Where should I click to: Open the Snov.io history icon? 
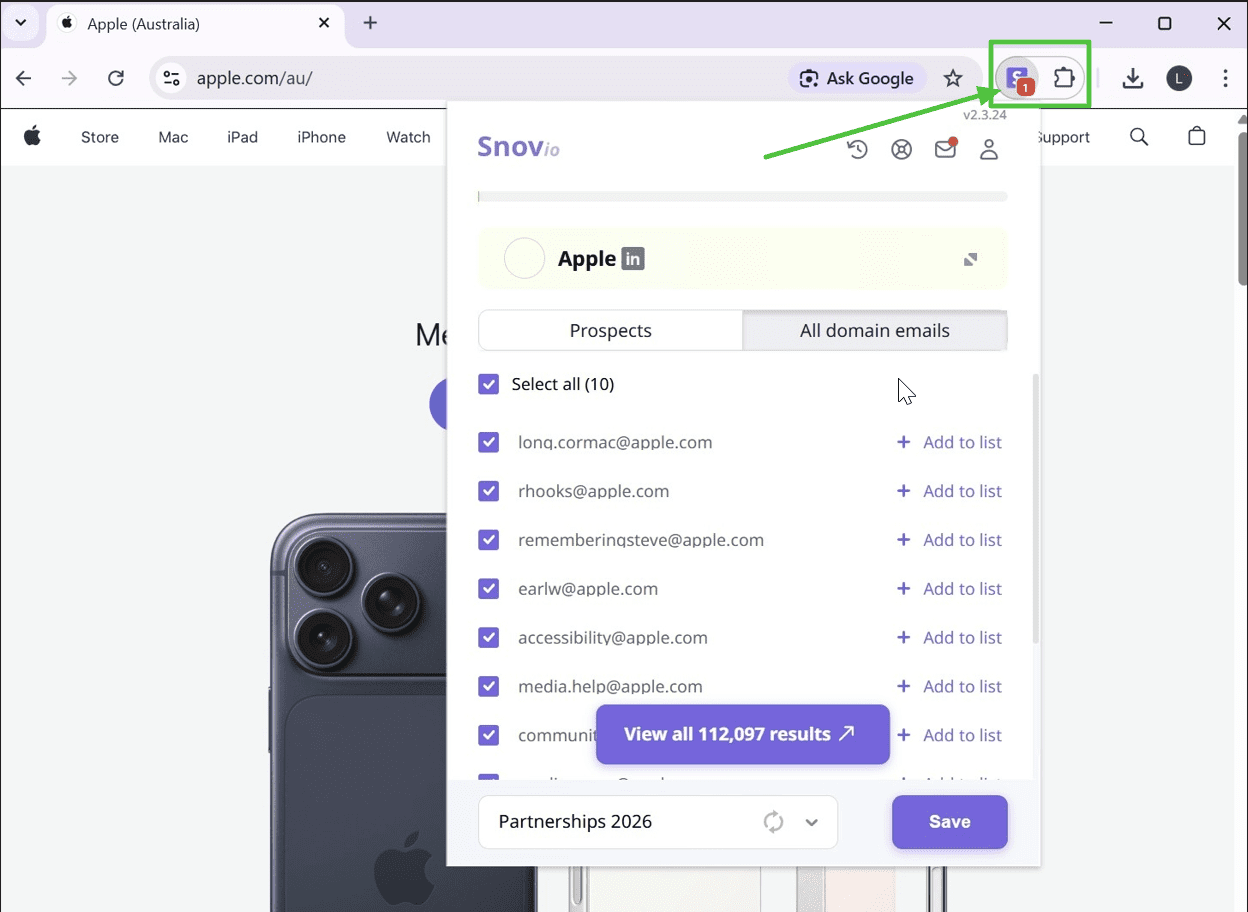coord(857,150)
